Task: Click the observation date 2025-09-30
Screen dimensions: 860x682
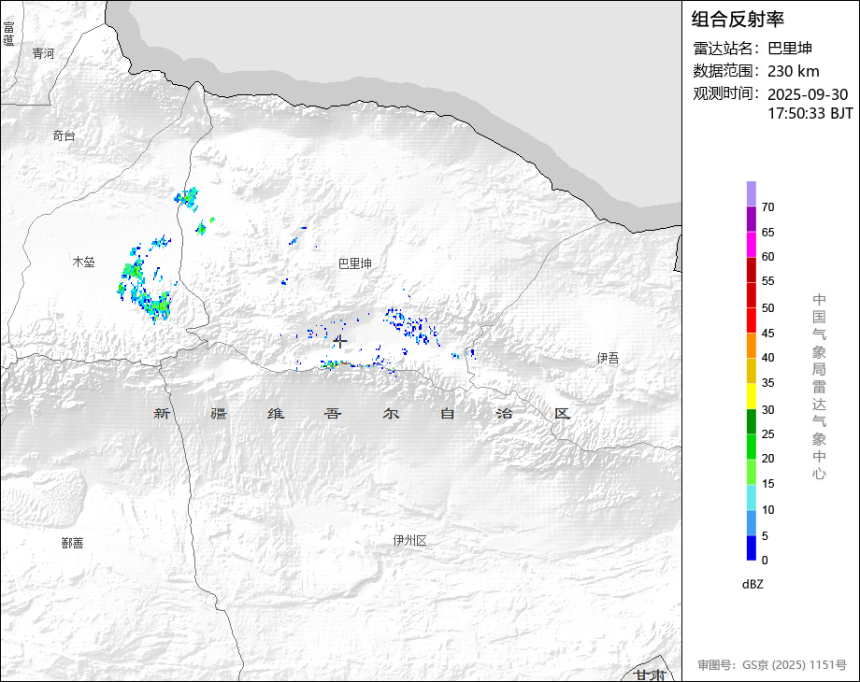Action: coord(807,94)
